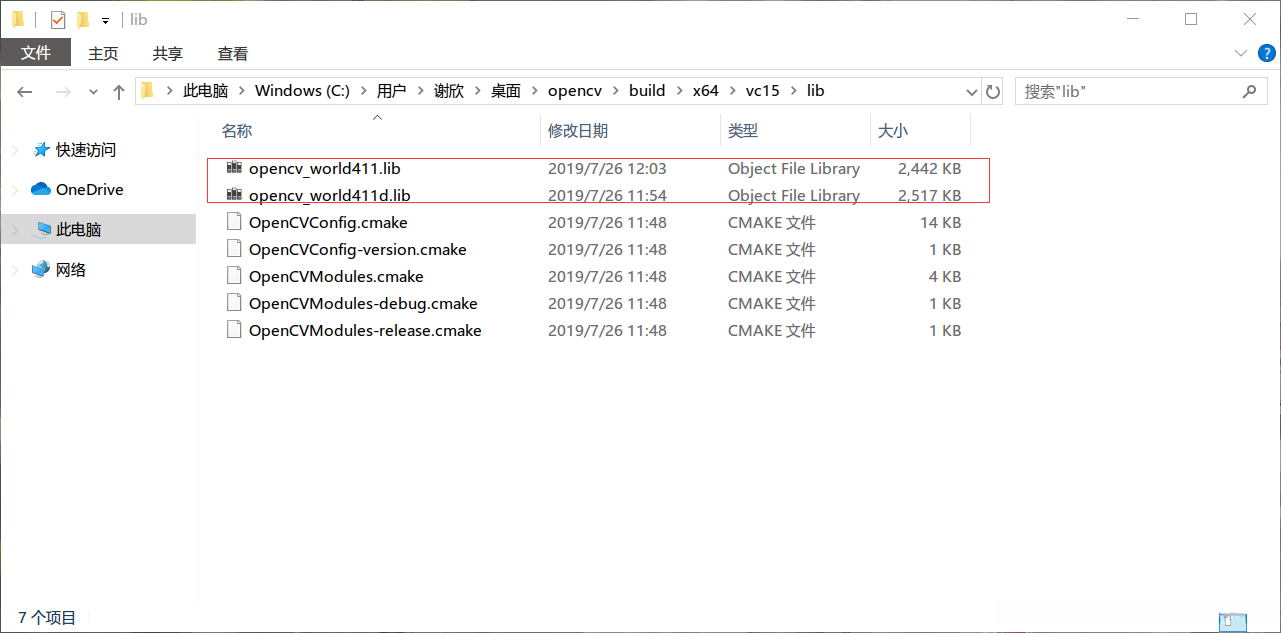This screenshot has height=633, width=1281.
Task: Expand the 此电脑 tree node
Action: pyautogui.click(x=15, y=230)
